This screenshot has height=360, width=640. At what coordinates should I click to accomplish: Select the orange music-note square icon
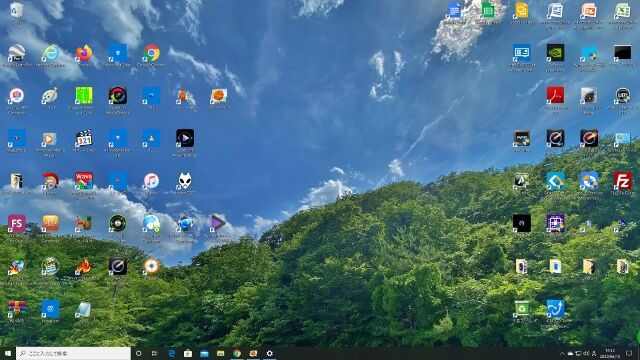pos(50,223)
